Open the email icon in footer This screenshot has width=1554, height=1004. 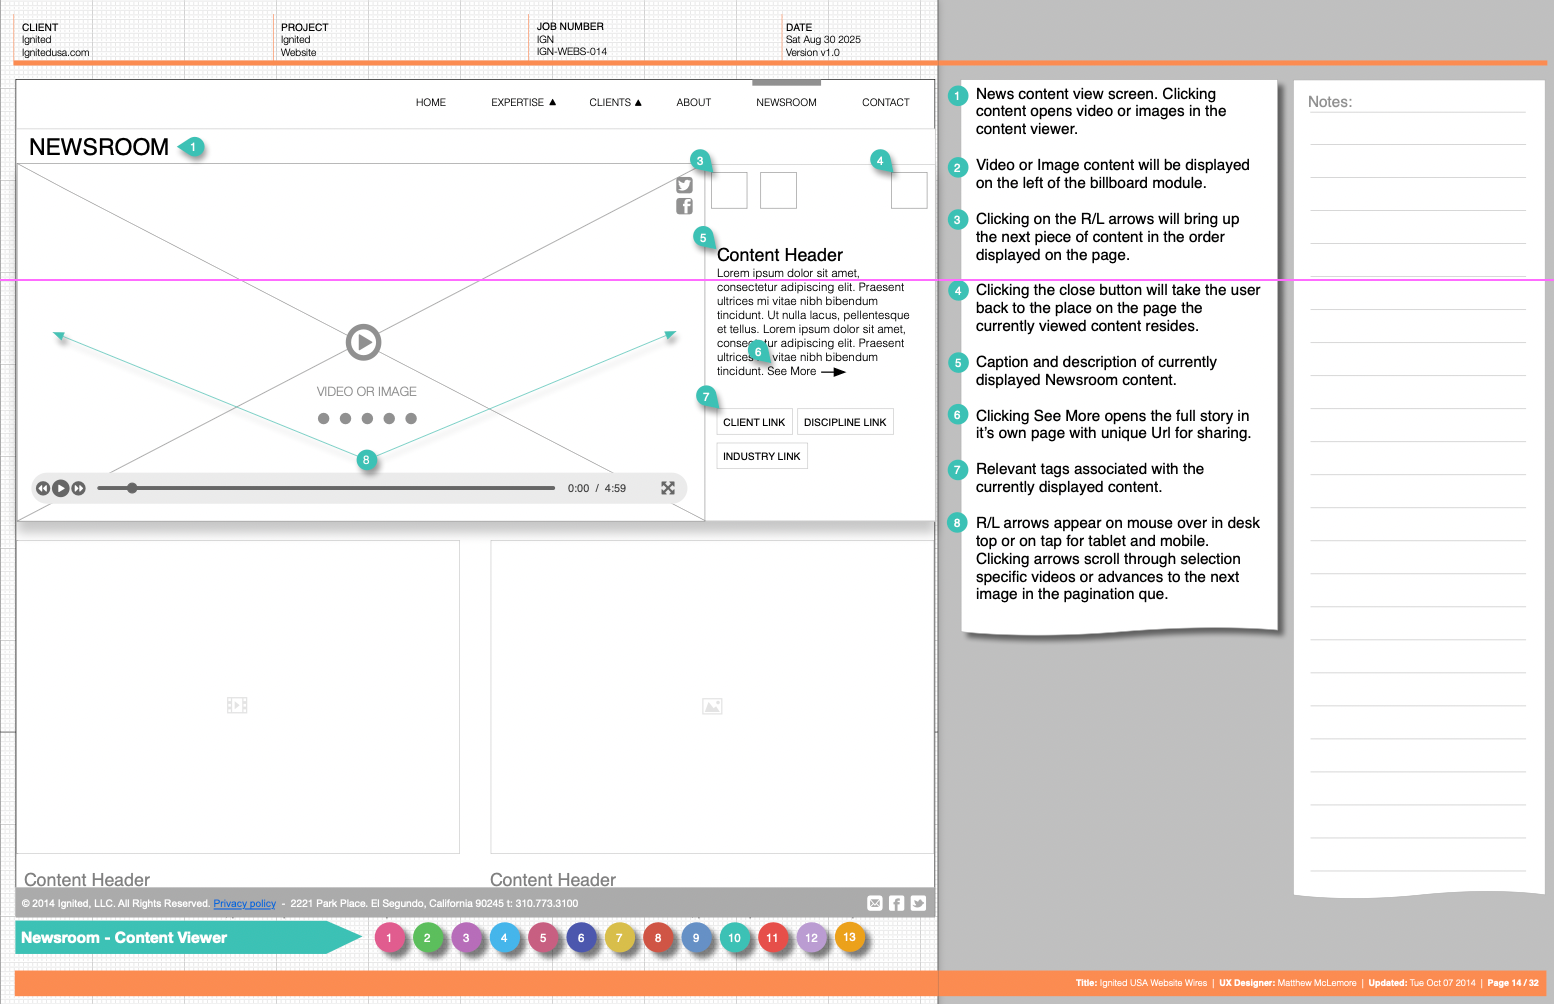tap(875, 903)
